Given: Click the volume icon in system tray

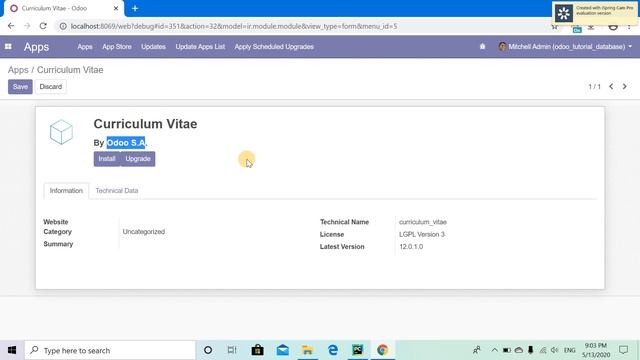Looking at the screenshot, I should [x=554, y=350].
